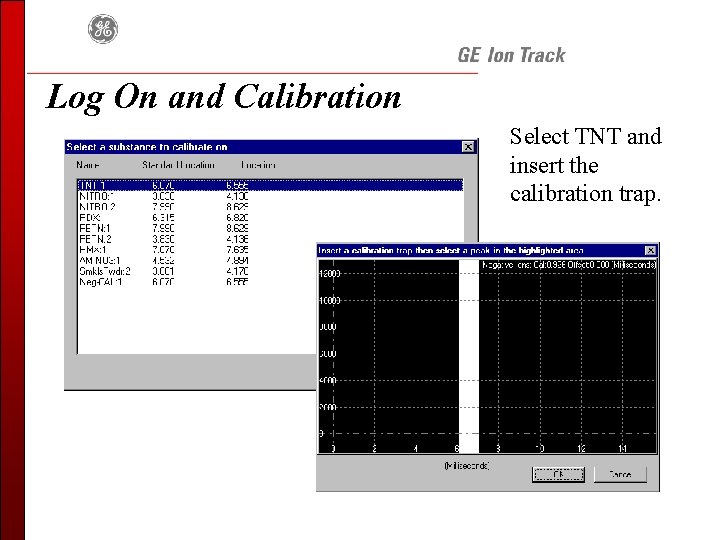Click the Negative Ions Cal offset readout

(x=569, y=265)
